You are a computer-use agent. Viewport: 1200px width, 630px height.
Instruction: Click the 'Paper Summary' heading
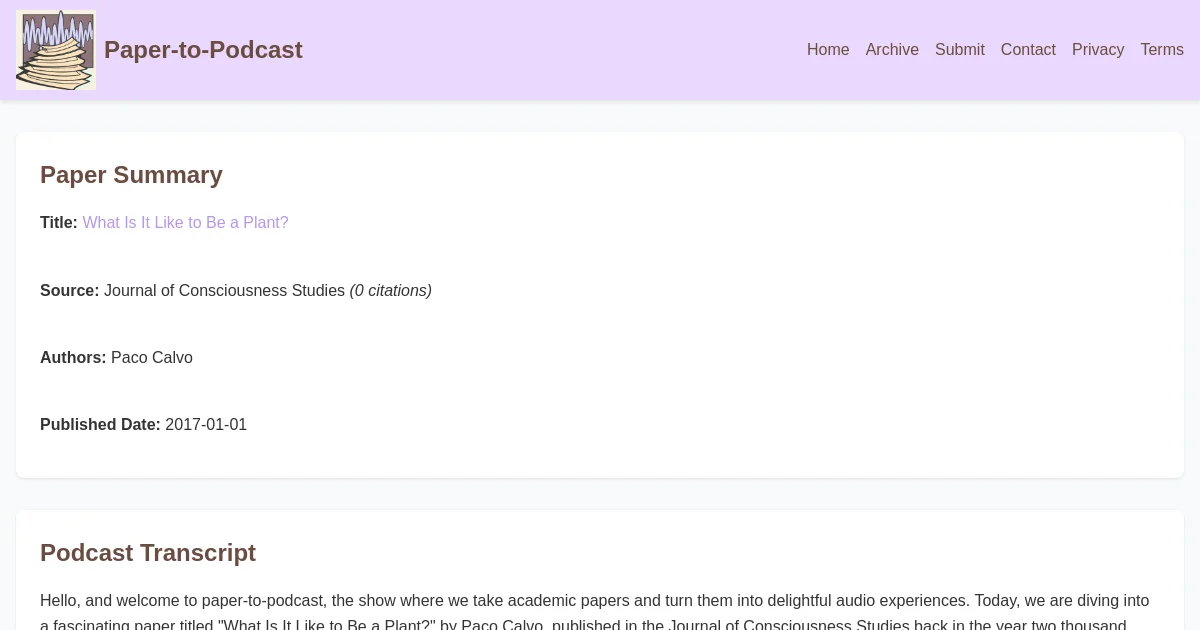pos(131,175)
